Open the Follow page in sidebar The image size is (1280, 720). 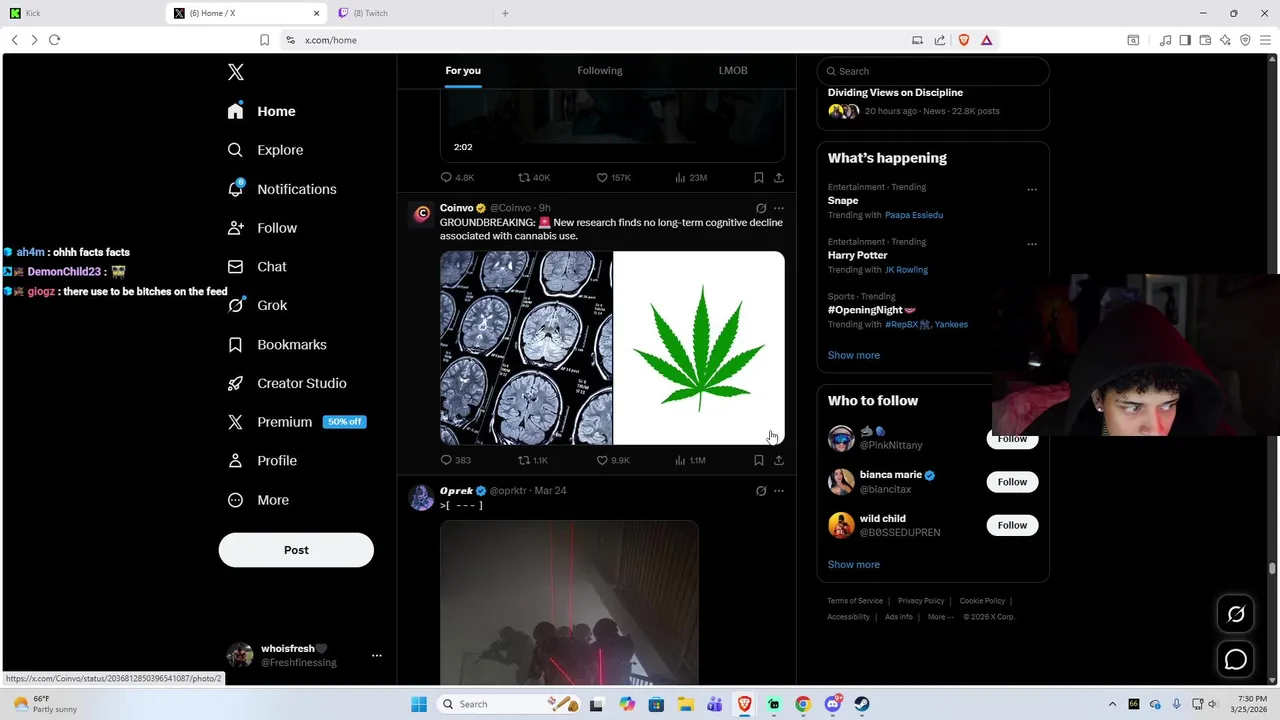point(262,228)
